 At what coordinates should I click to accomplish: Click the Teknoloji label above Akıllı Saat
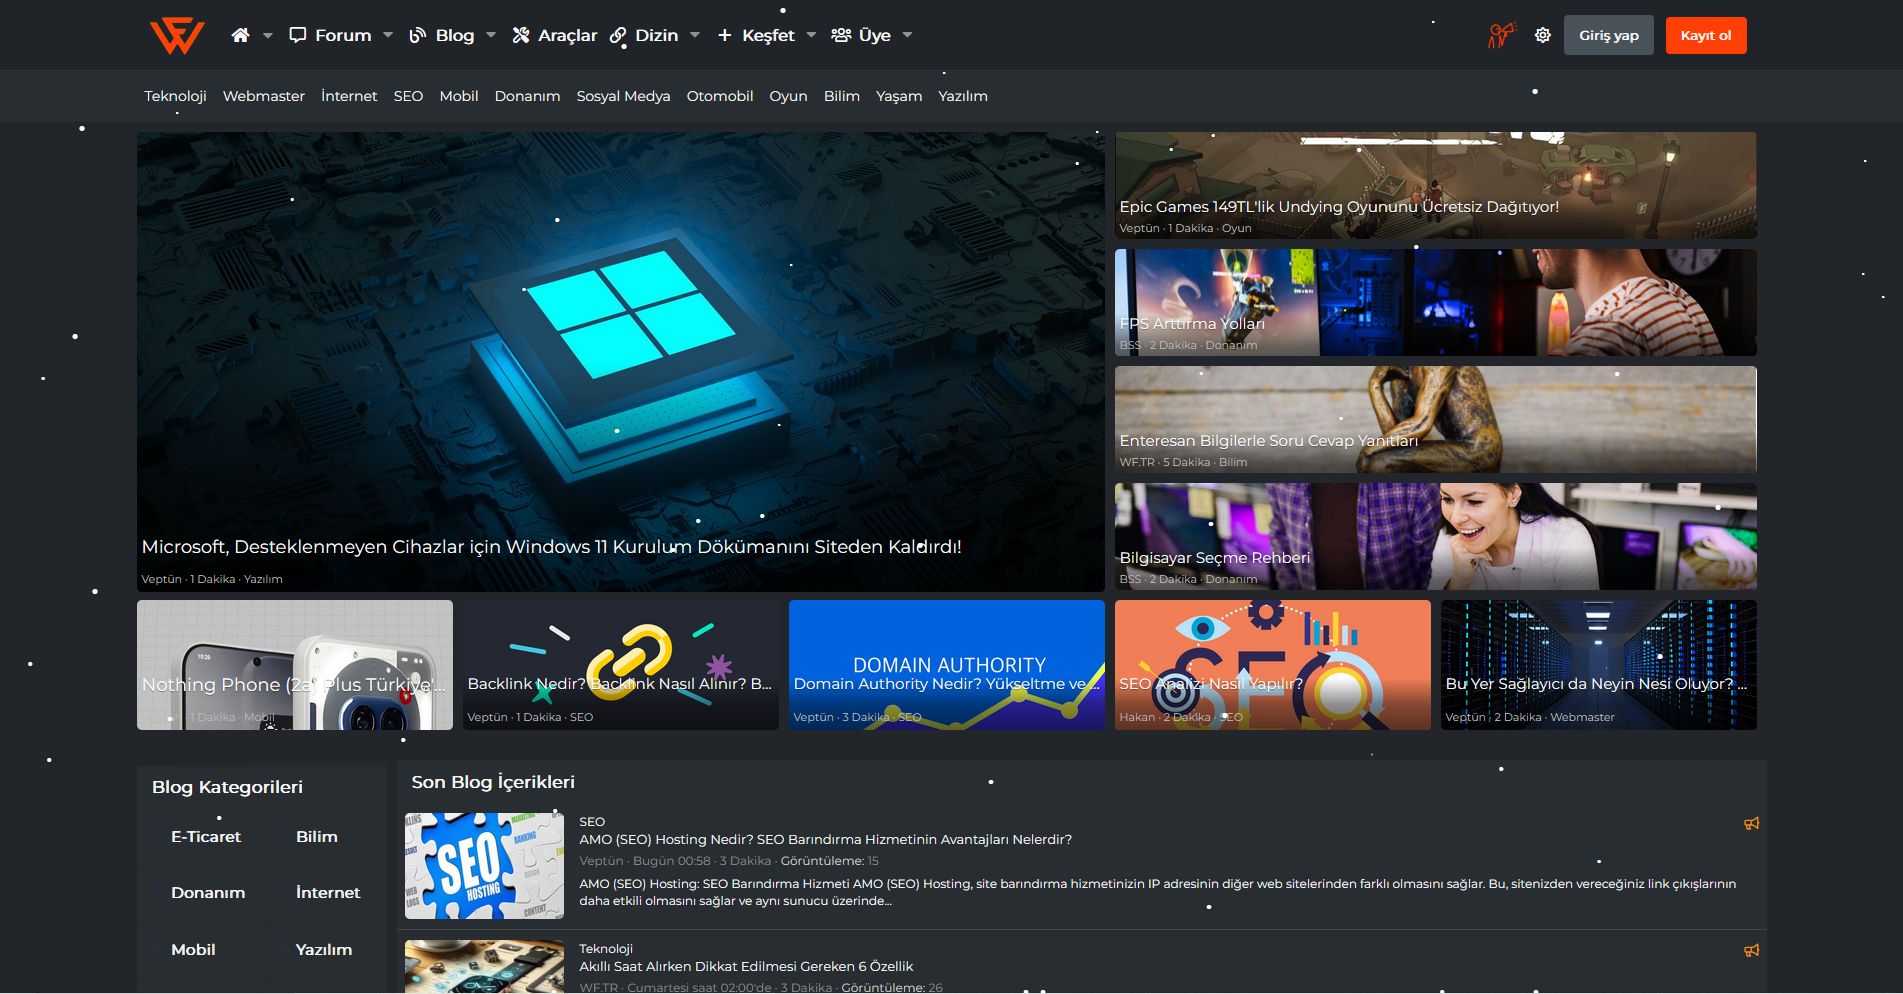click(x=606, y=949)
